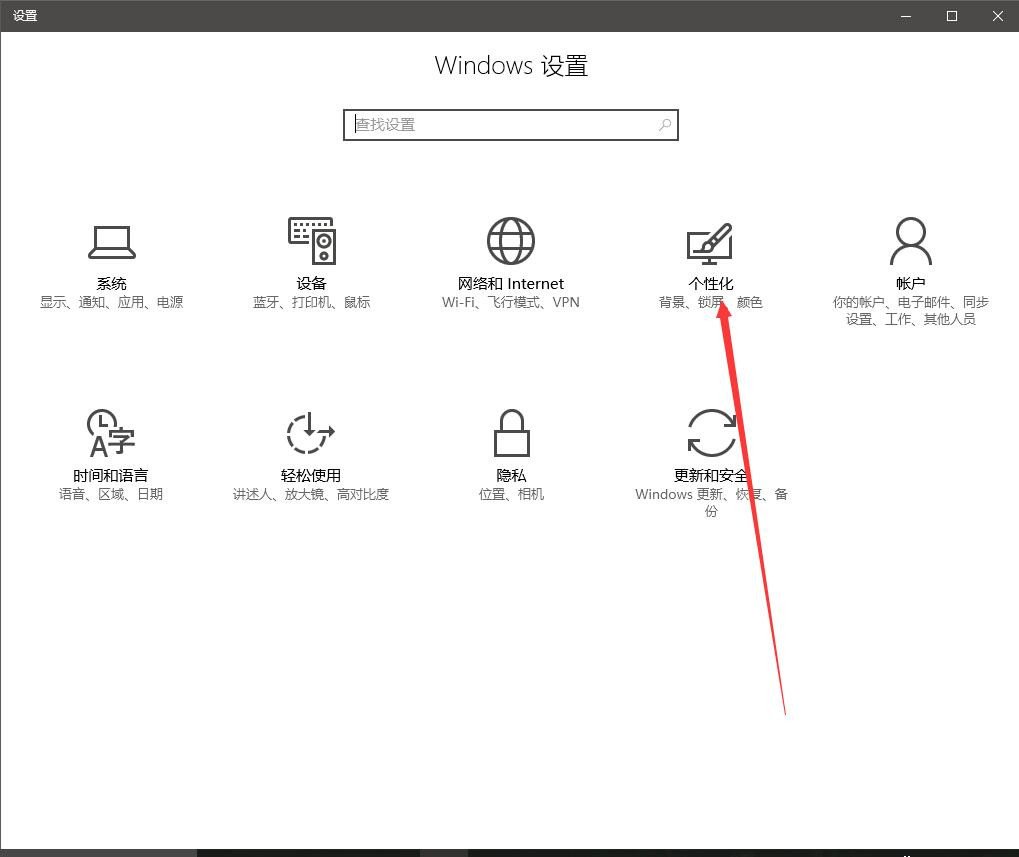Click the Wi-Fi、飞行模式、VPN description text
The height and width of the screenshot is (857, 1019).
[510, 301]
